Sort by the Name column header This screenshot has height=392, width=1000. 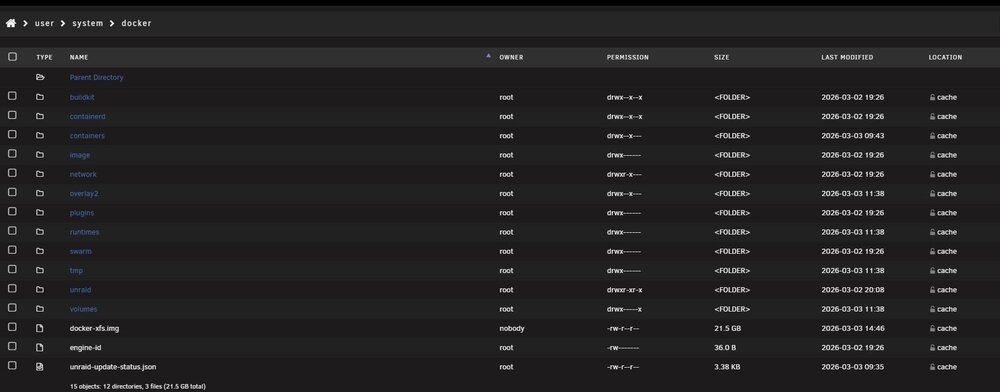pyautogui.click(x=78, y=57)
